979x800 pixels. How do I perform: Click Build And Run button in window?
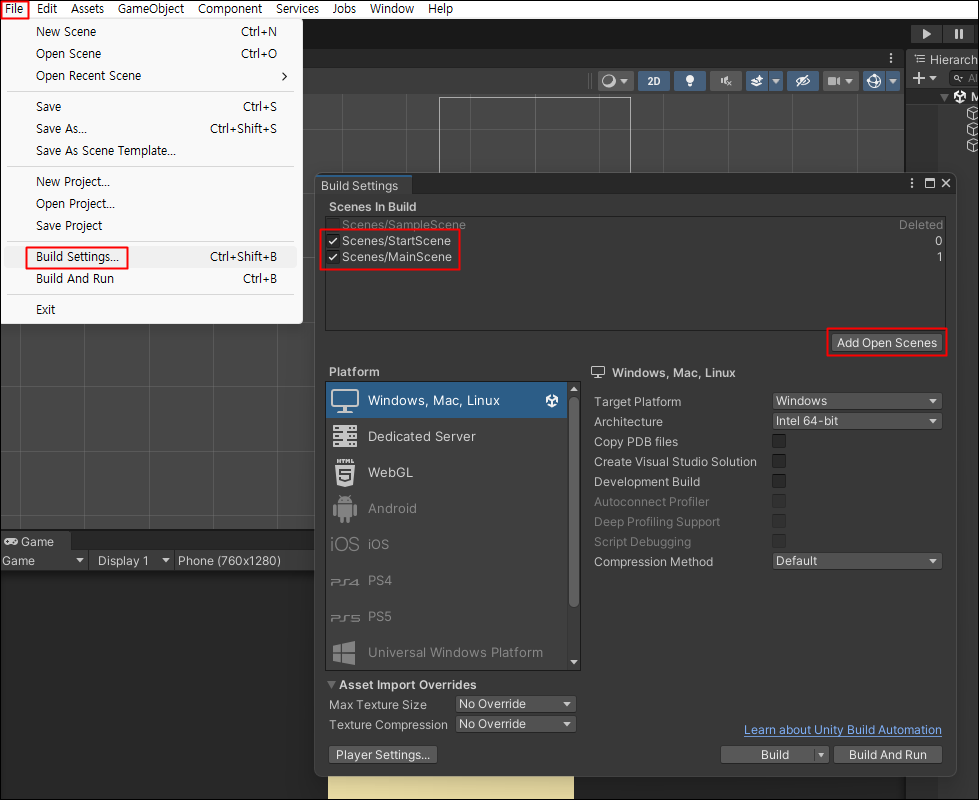pyautogui.click(x=887, y=754)
